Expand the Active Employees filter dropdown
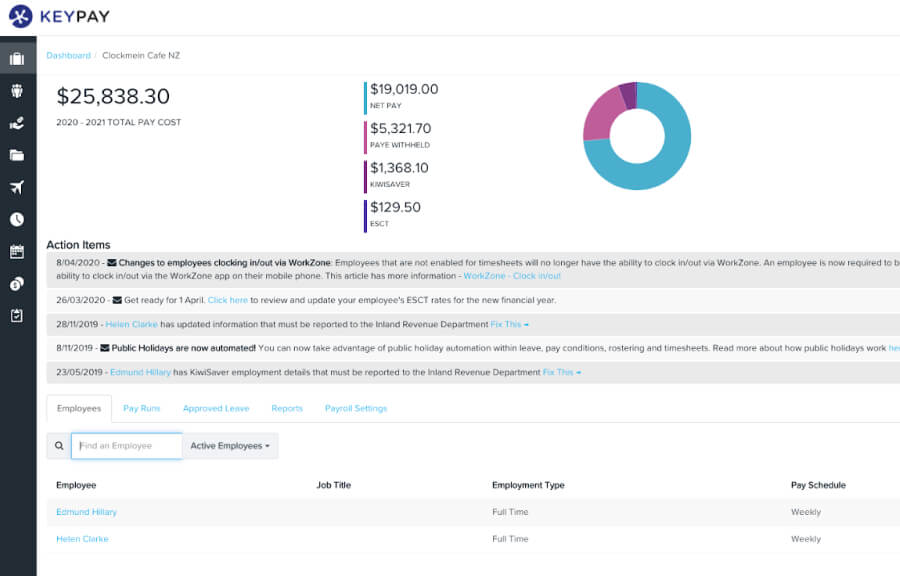900x576 pixels. coord(230,446)
